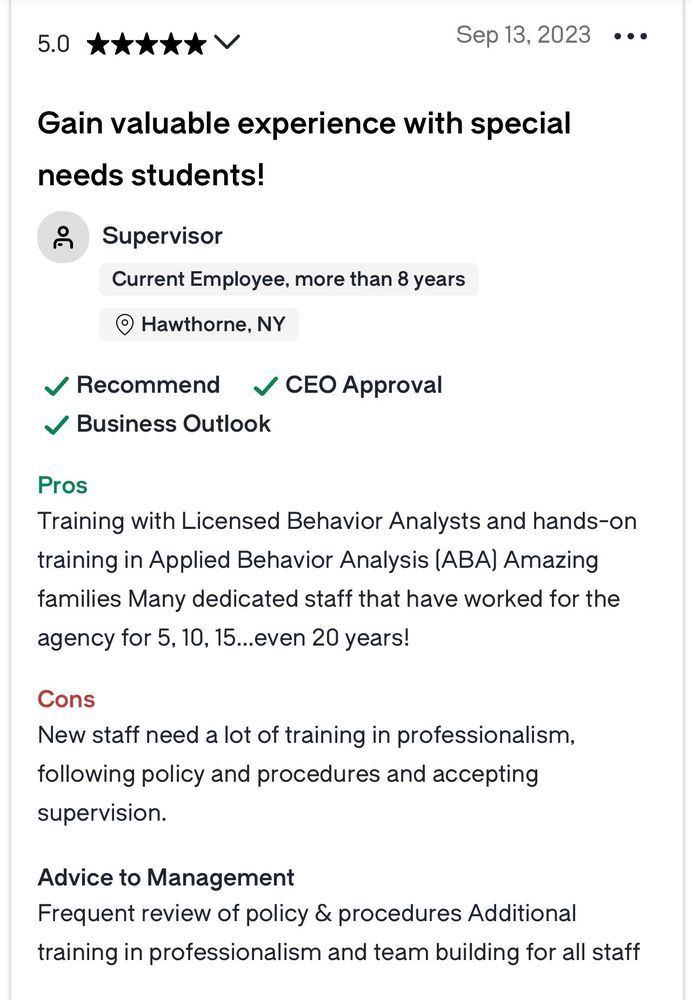Viewport: 694px width, 1000px height.
Task: Click the Pros paragraph about ABA training
Action: pos(337,579)
